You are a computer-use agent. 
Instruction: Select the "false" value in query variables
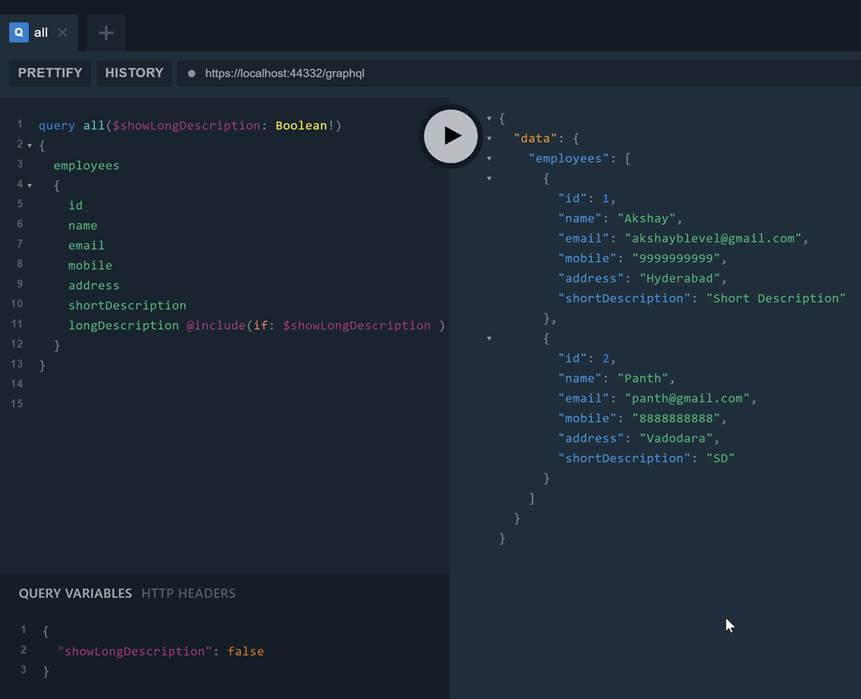tap(245, 651)
